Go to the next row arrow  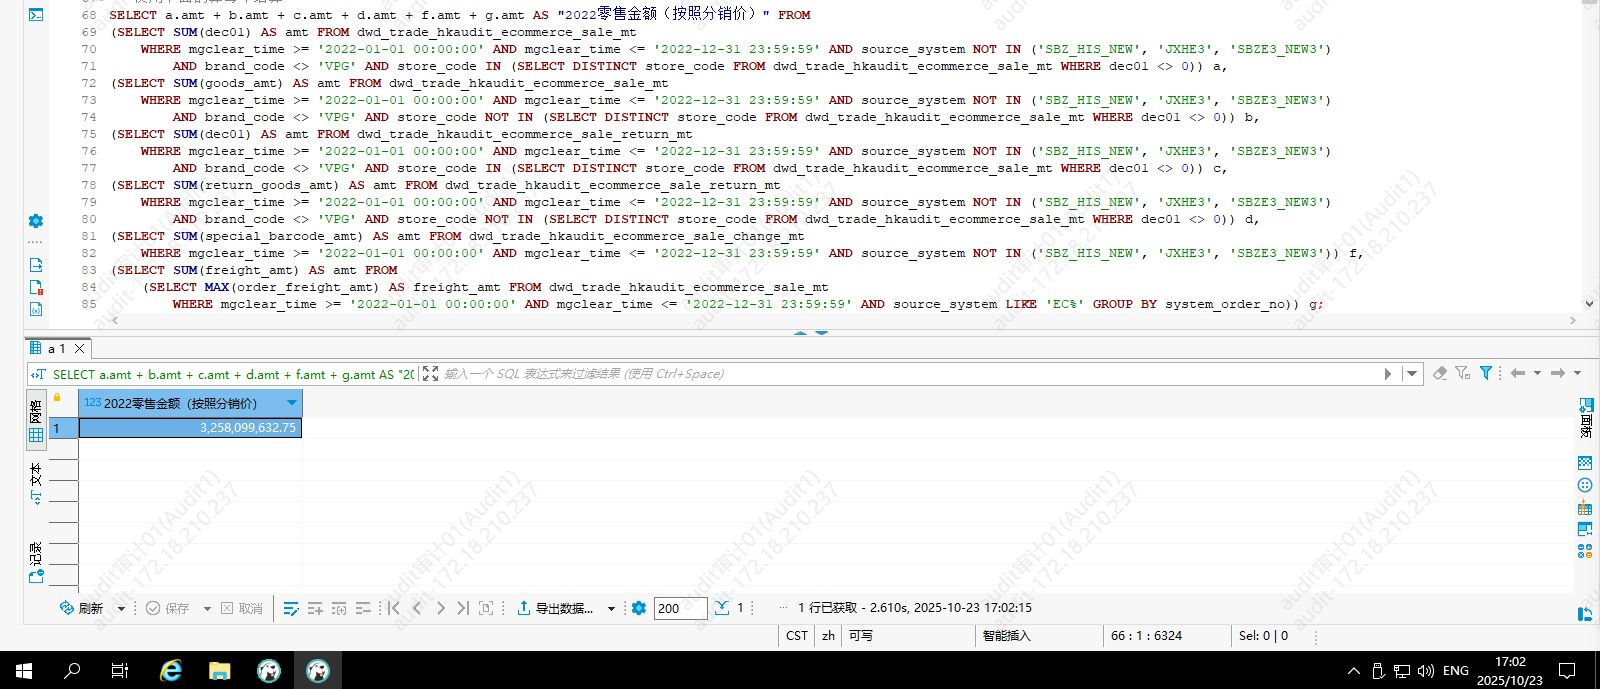click(x=441, y=608)
